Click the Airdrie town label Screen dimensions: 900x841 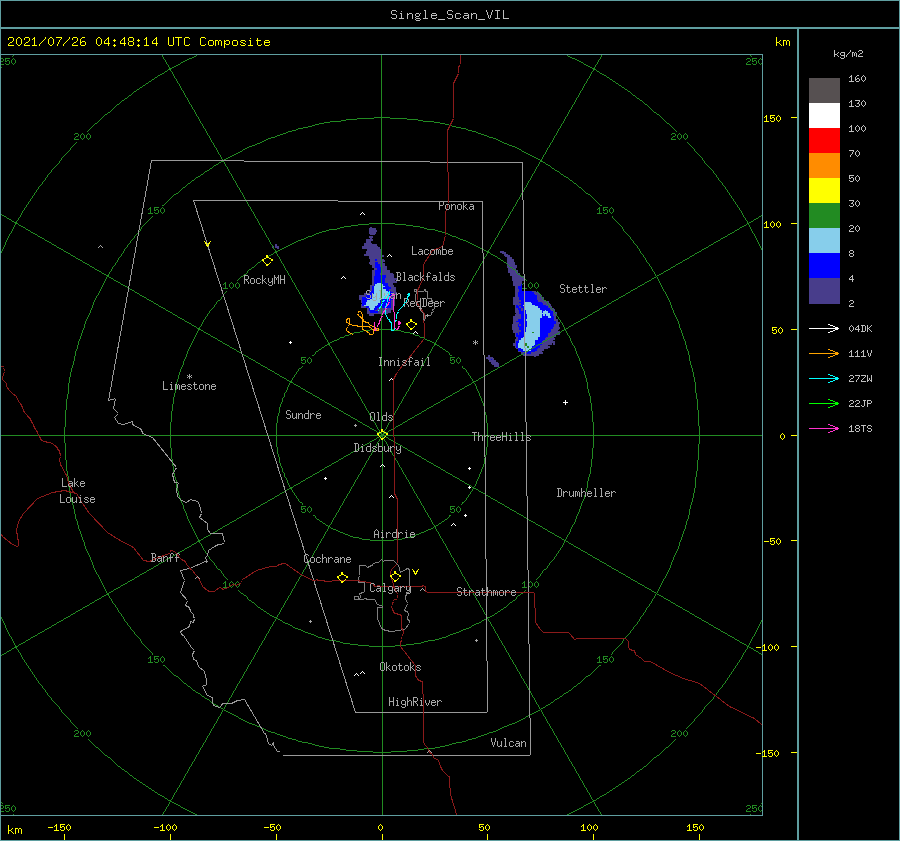click(x=394, y=534)
